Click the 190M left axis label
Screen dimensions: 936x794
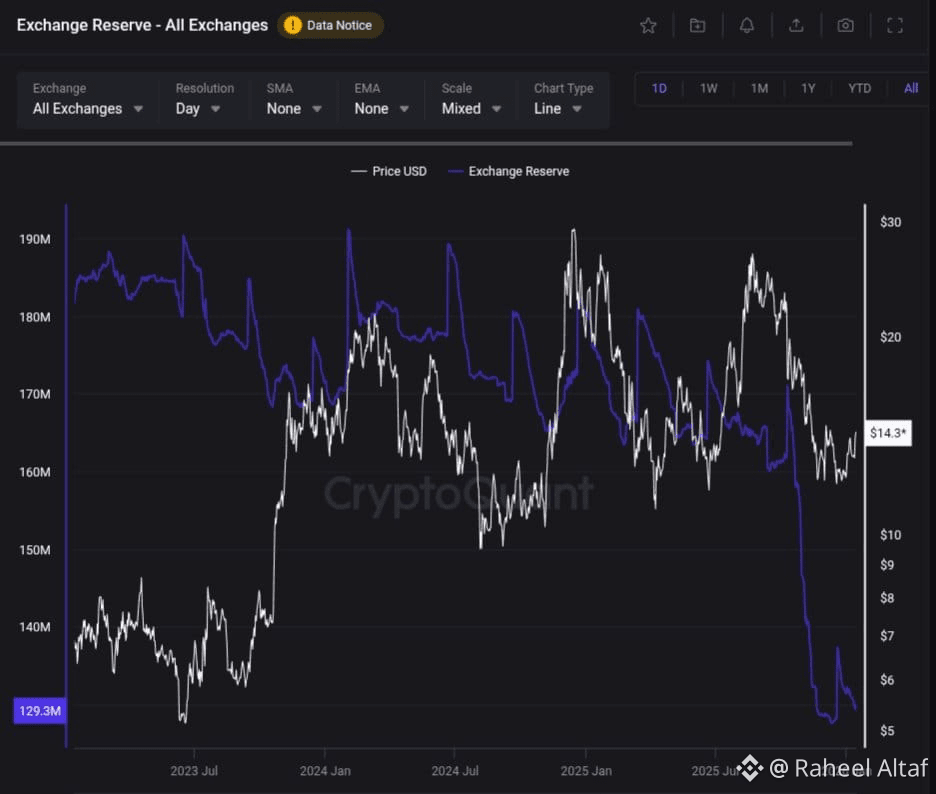pos(35,239)
